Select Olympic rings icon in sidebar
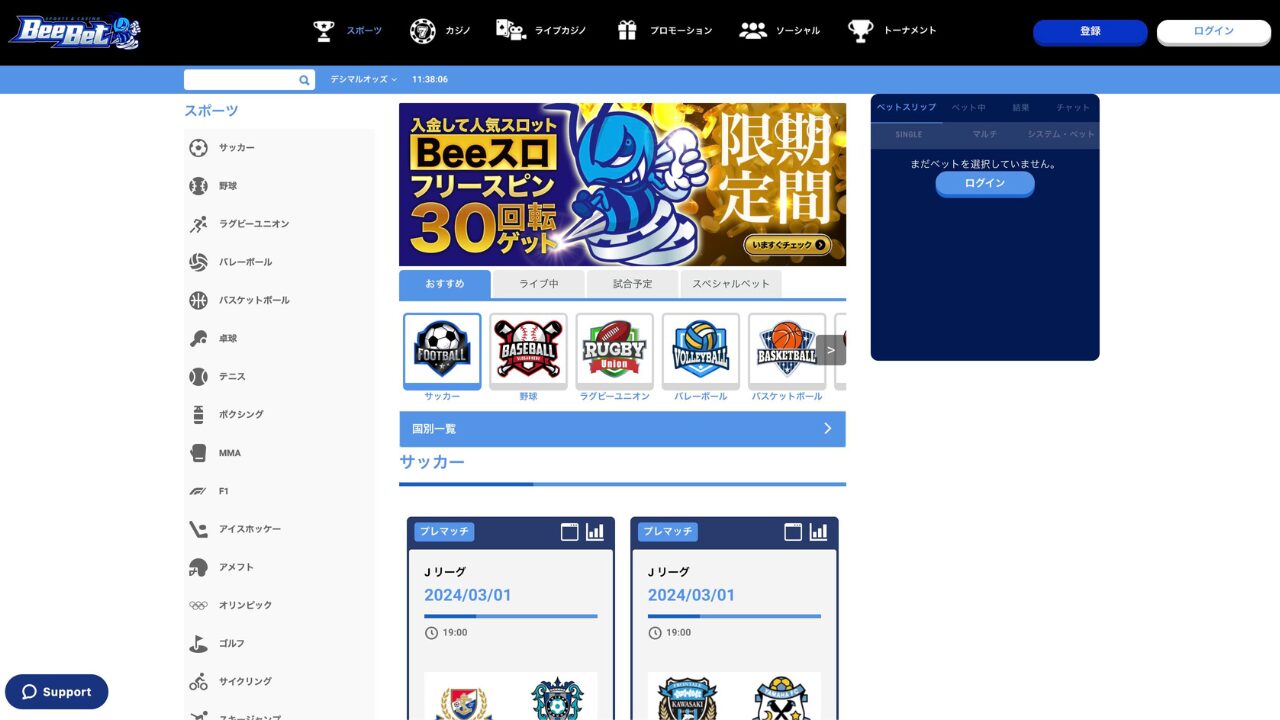Screen dimensions: 1280x720 click(198, 605)
